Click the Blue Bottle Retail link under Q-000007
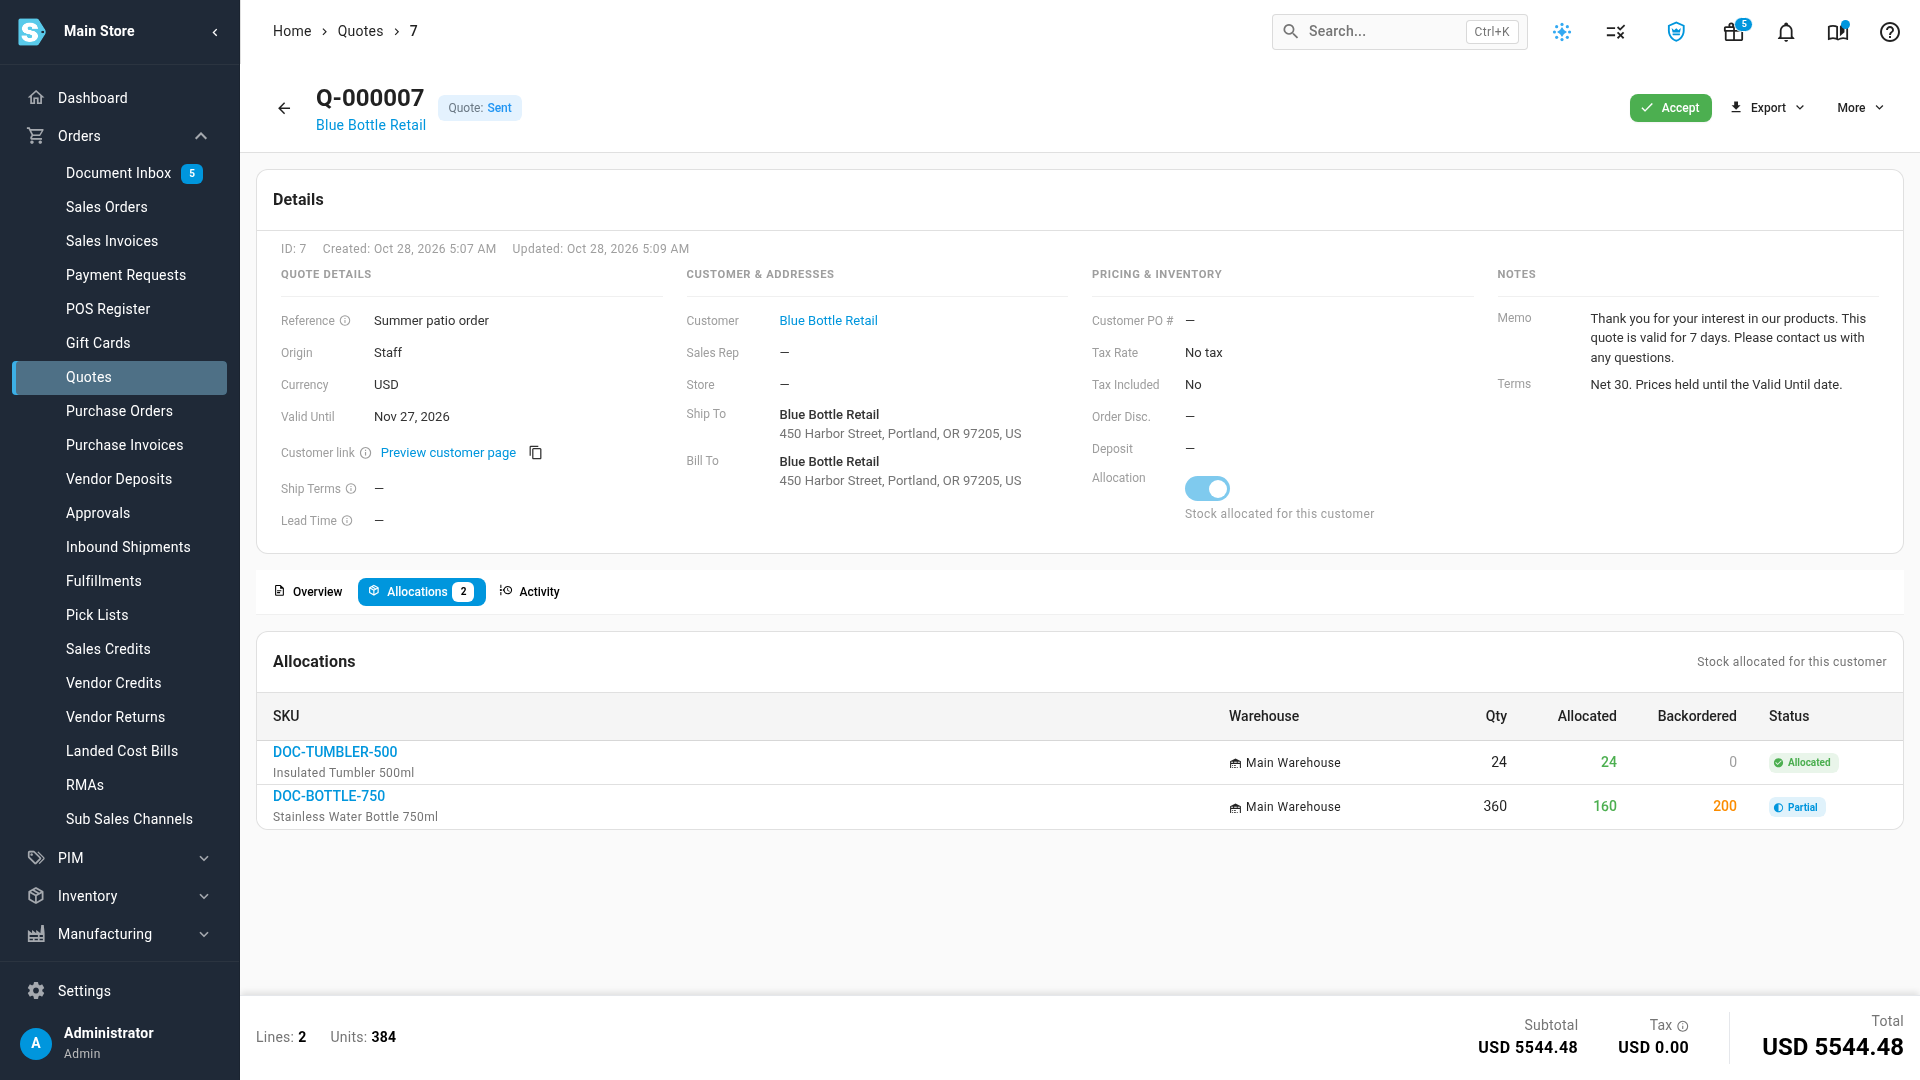Image resolution: width=1920 pixels, height=1080 pixels. (371, 125)
